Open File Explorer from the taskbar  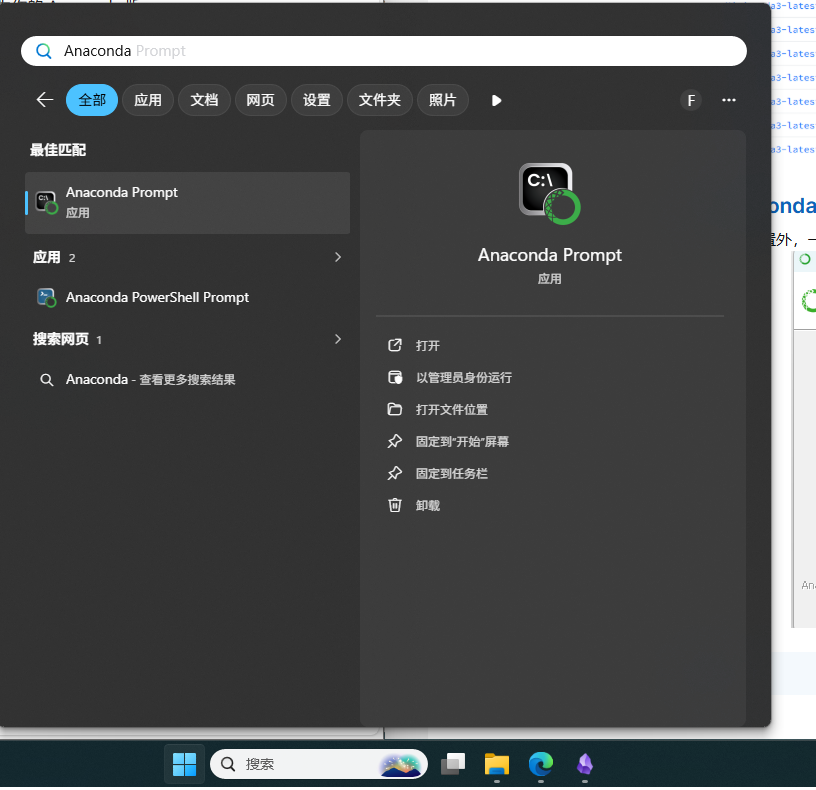click(497, 764)
